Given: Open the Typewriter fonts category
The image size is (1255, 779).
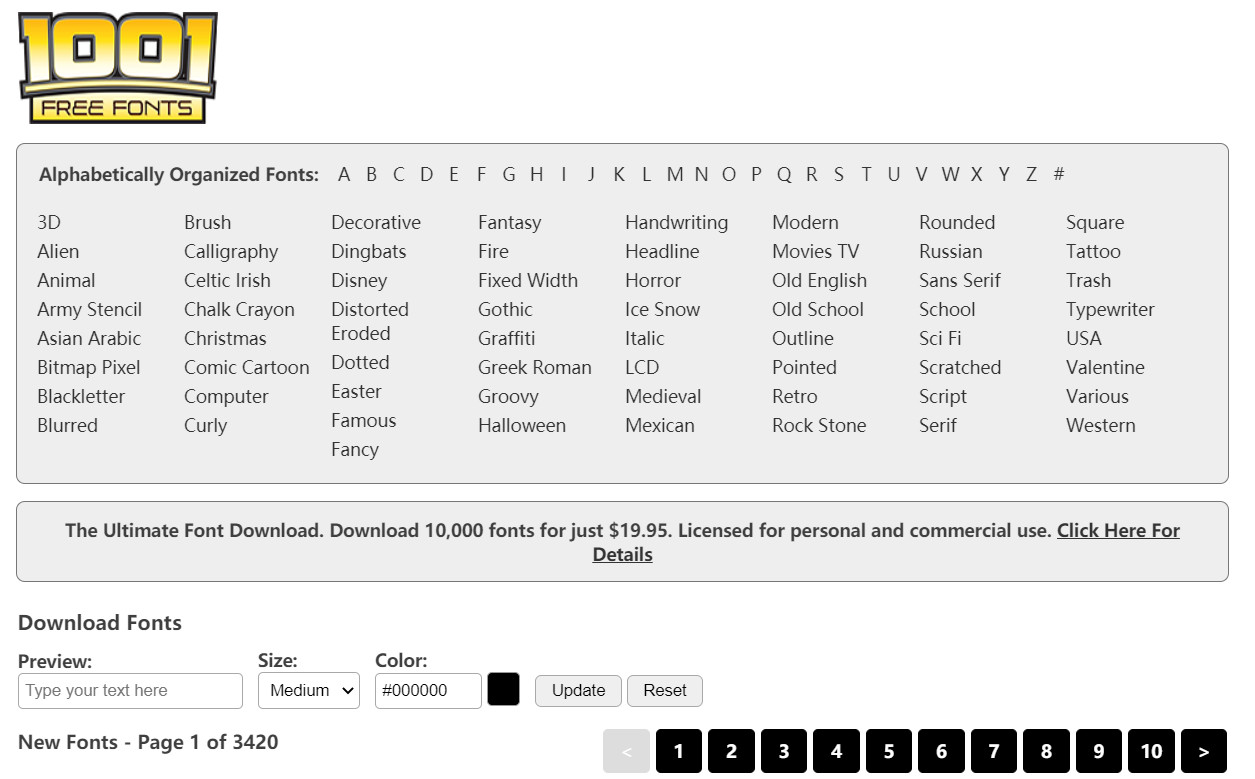Looking at the screenshot, I should 1110,309.
